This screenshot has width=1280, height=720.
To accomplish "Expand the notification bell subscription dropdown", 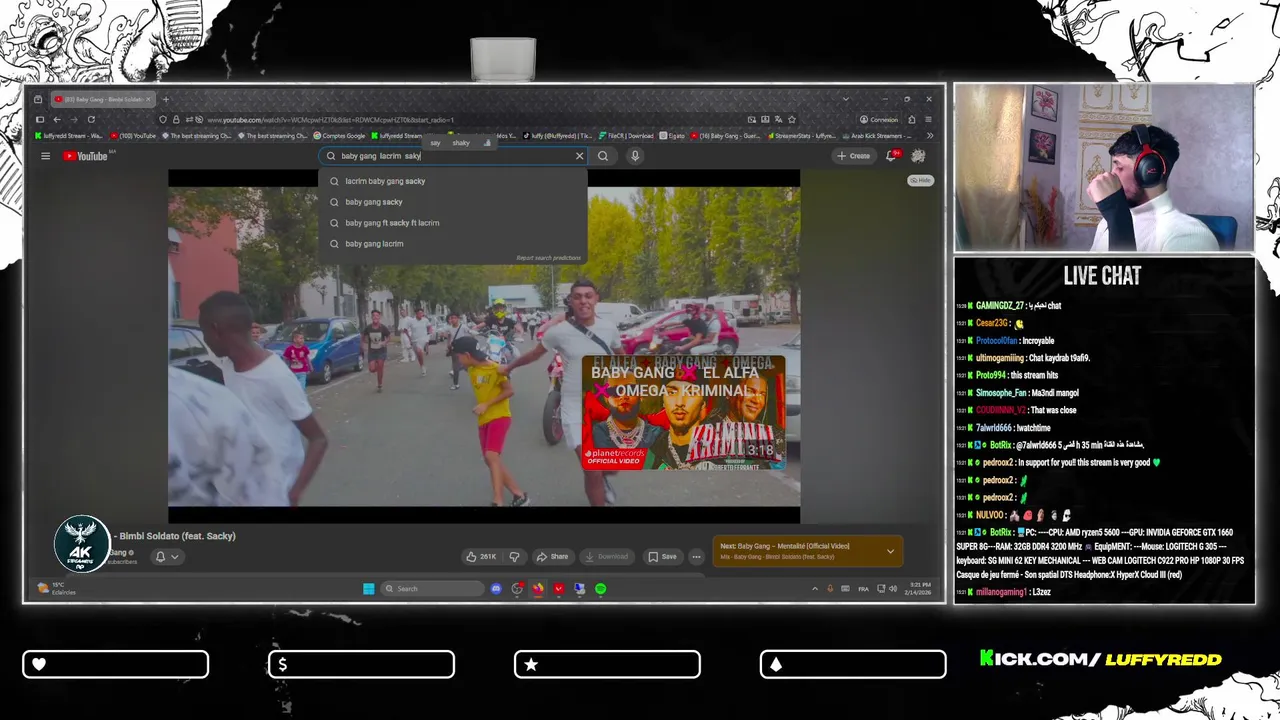I will coord(167,557).
